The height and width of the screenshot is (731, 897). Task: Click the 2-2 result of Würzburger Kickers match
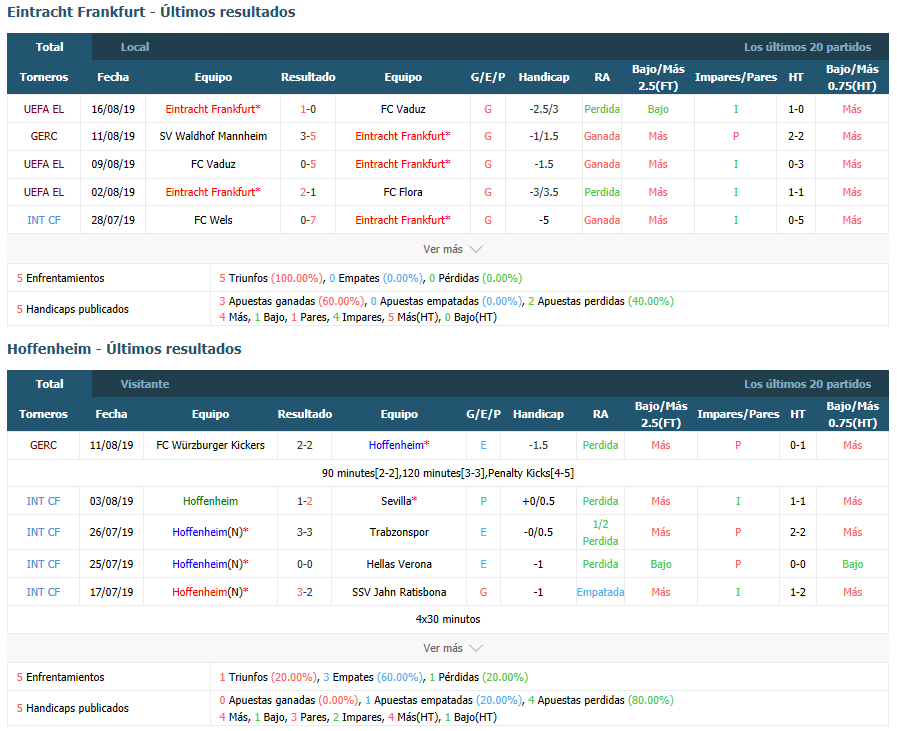coord(304,445)
